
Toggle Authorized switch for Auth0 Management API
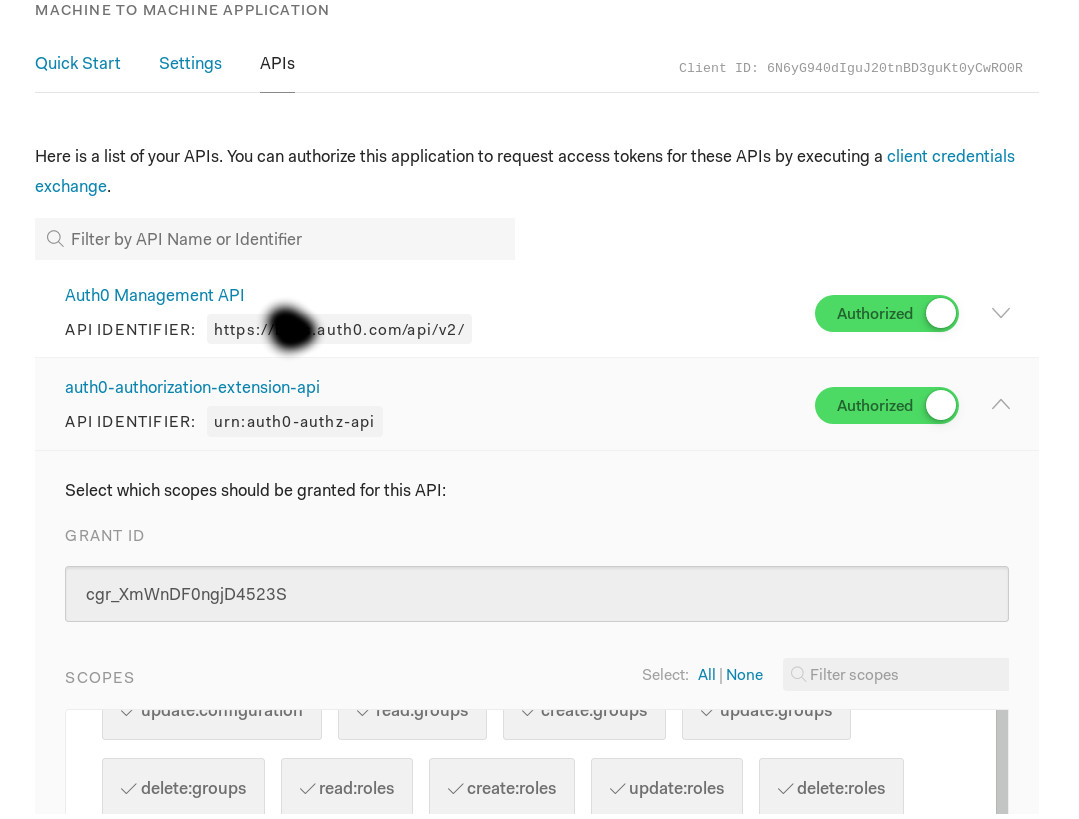pyautogui.click(x=886, y=313)
